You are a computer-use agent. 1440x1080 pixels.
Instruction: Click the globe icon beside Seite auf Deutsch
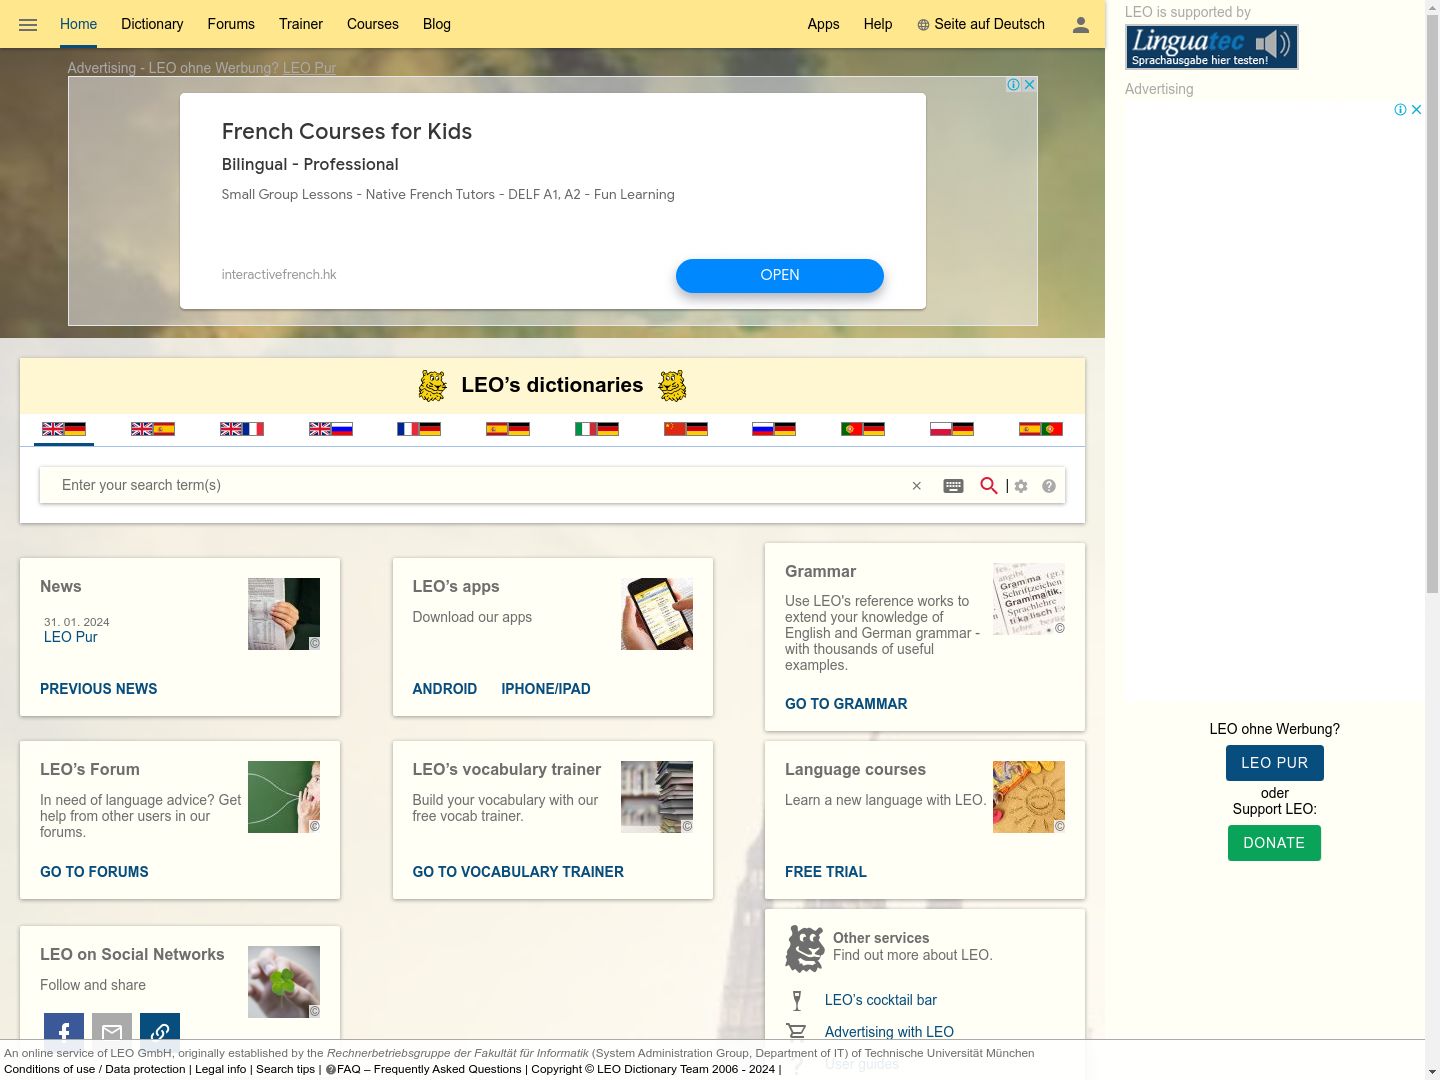[923, 25]
